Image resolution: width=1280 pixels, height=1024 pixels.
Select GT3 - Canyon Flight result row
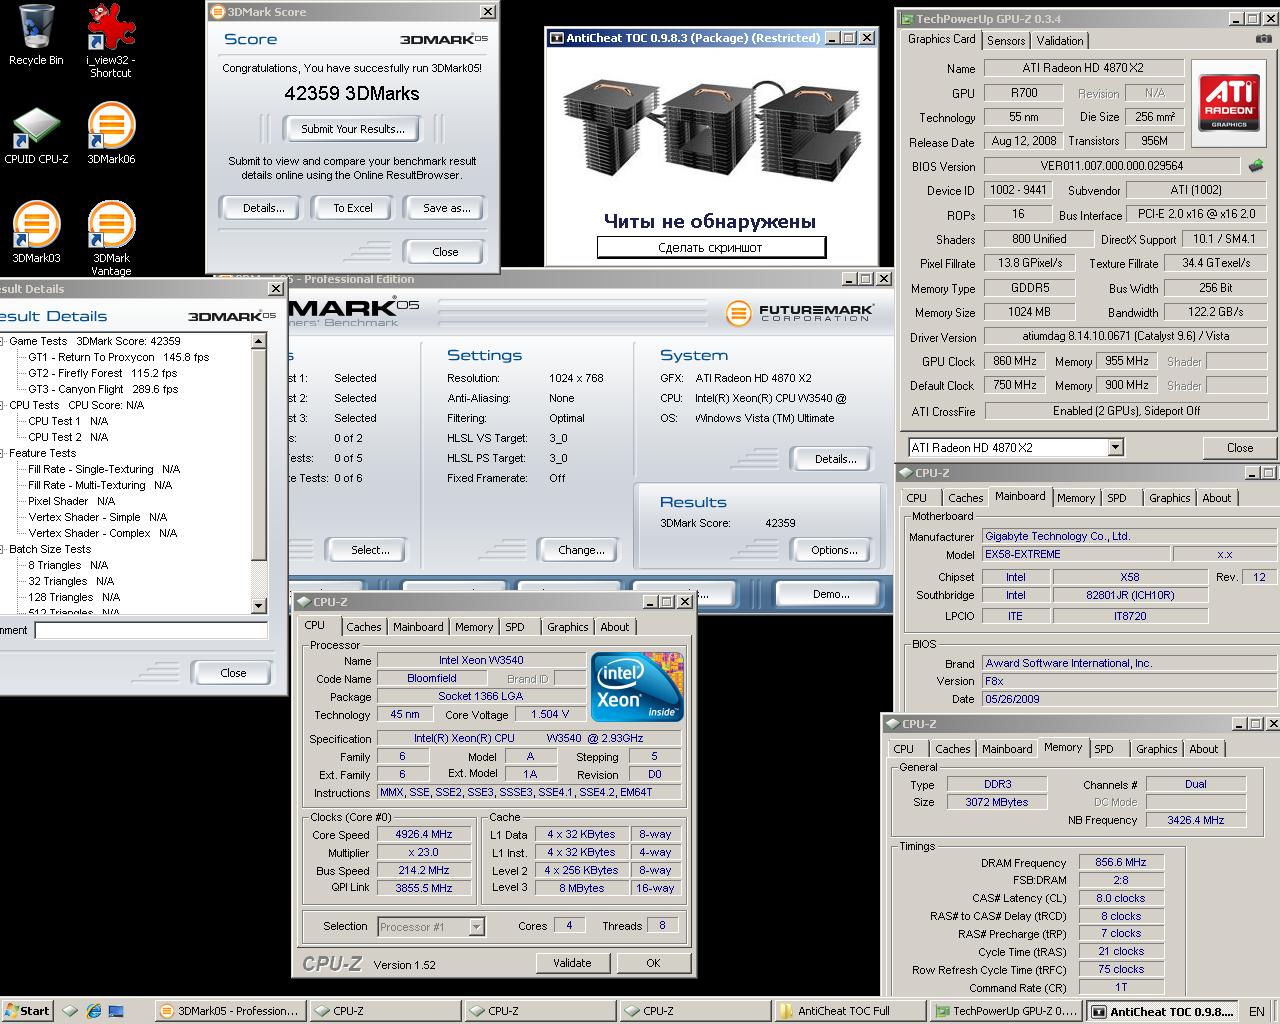pos(103,389)
